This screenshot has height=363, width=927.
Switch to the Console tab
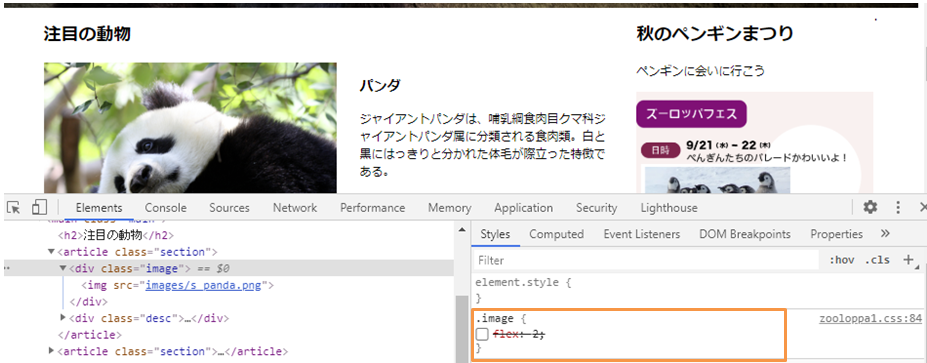pos(166,208)
